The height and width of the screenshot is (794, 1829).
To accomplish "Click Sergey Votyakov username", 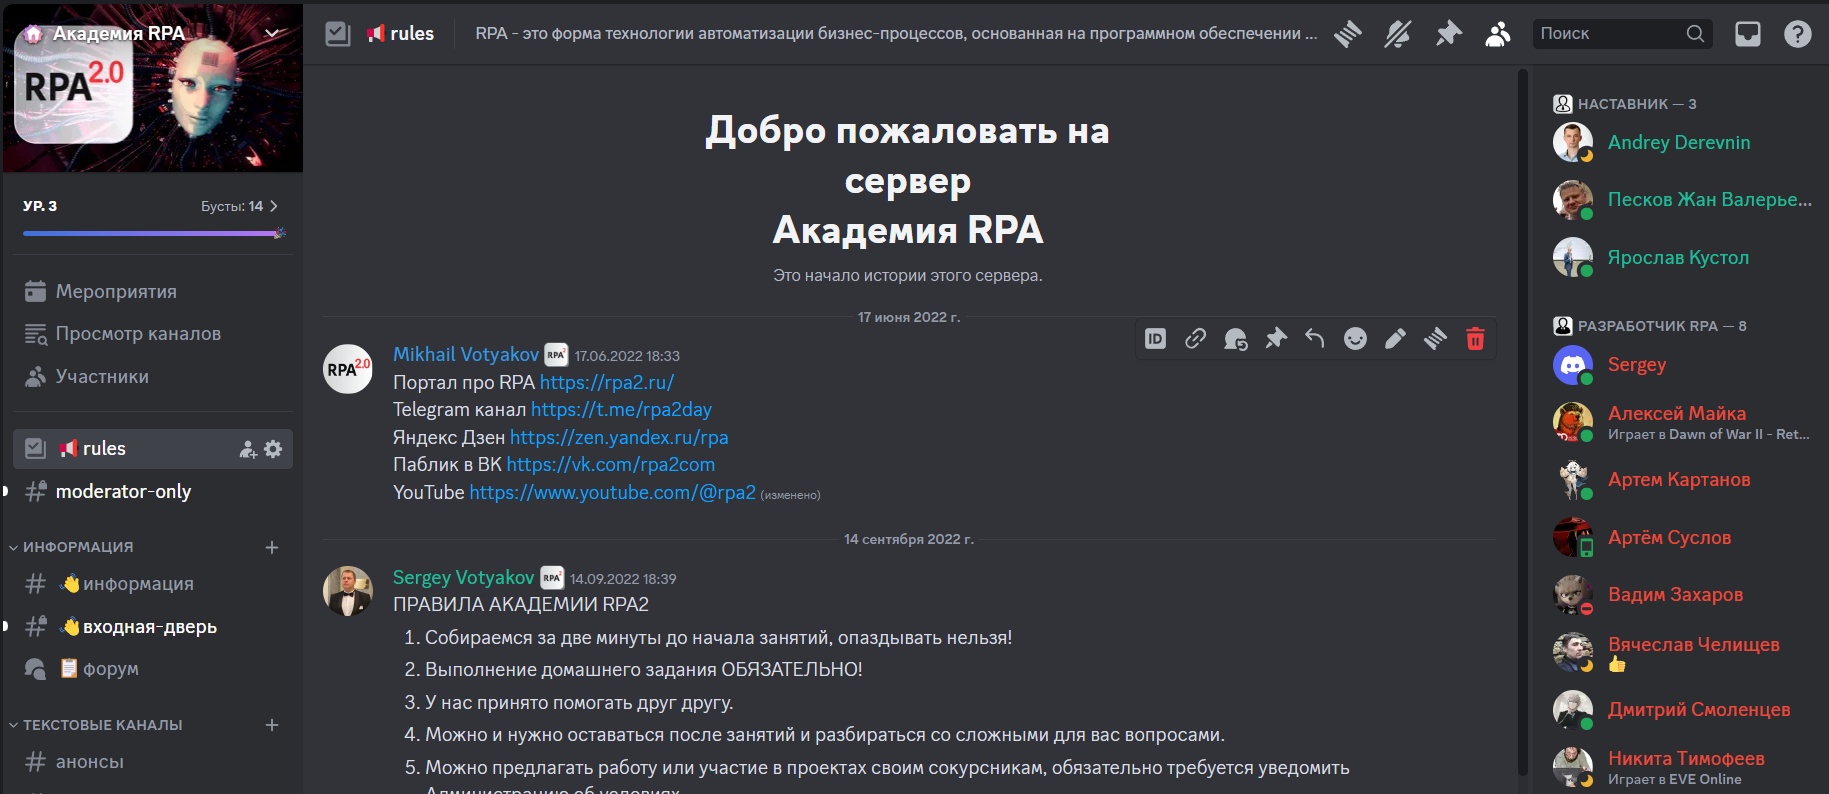I will coord(464,577).
